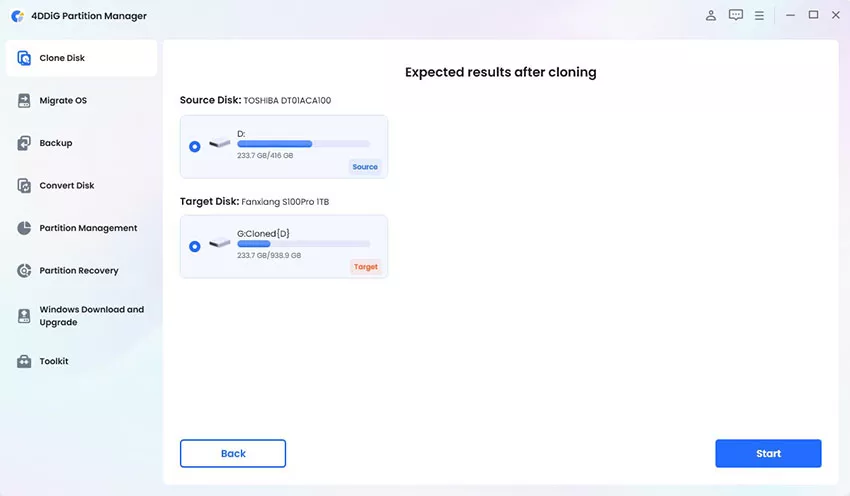This screenshot has height=496, width=850.
Task: Open the hamburger menu in title bar
Action: pyautogui.click(x=759, y=16)
